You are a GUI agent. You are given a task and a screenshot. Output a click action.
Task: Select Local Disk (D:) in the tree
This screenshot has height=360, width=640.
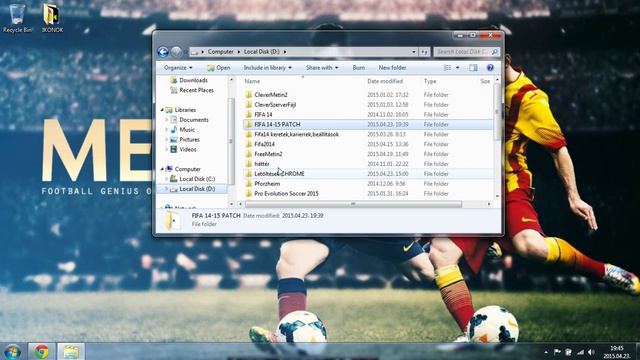pyautogui.click(x=197, y=189)
